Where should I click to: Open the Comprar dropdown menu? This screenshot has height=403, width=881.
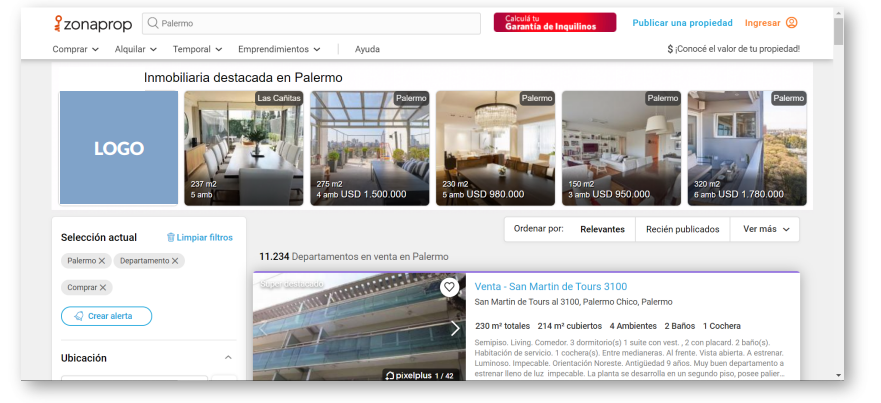tap(75, 49)
